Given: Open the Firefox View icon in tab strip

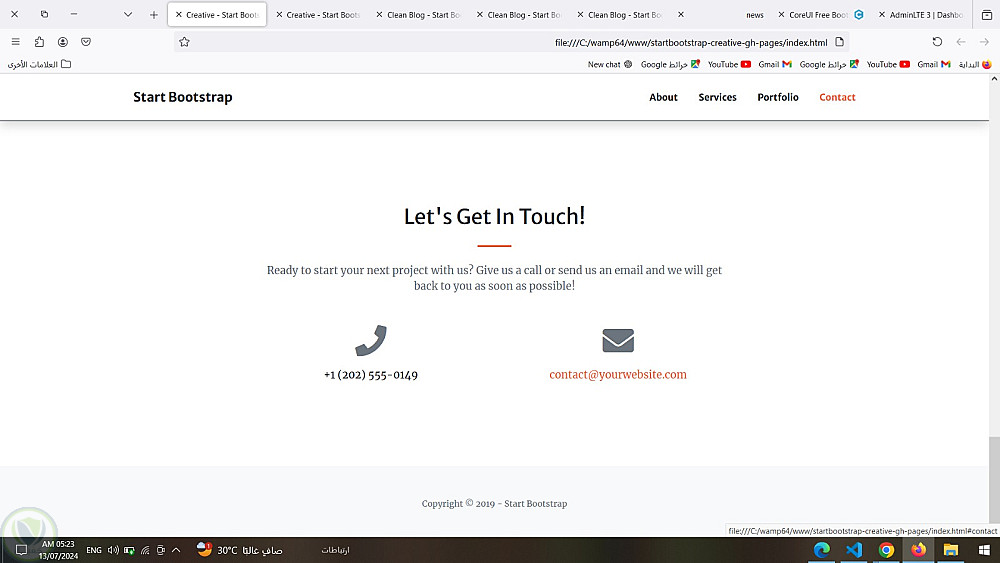Looking at the screenshot, I should click(x=987, y=15).
